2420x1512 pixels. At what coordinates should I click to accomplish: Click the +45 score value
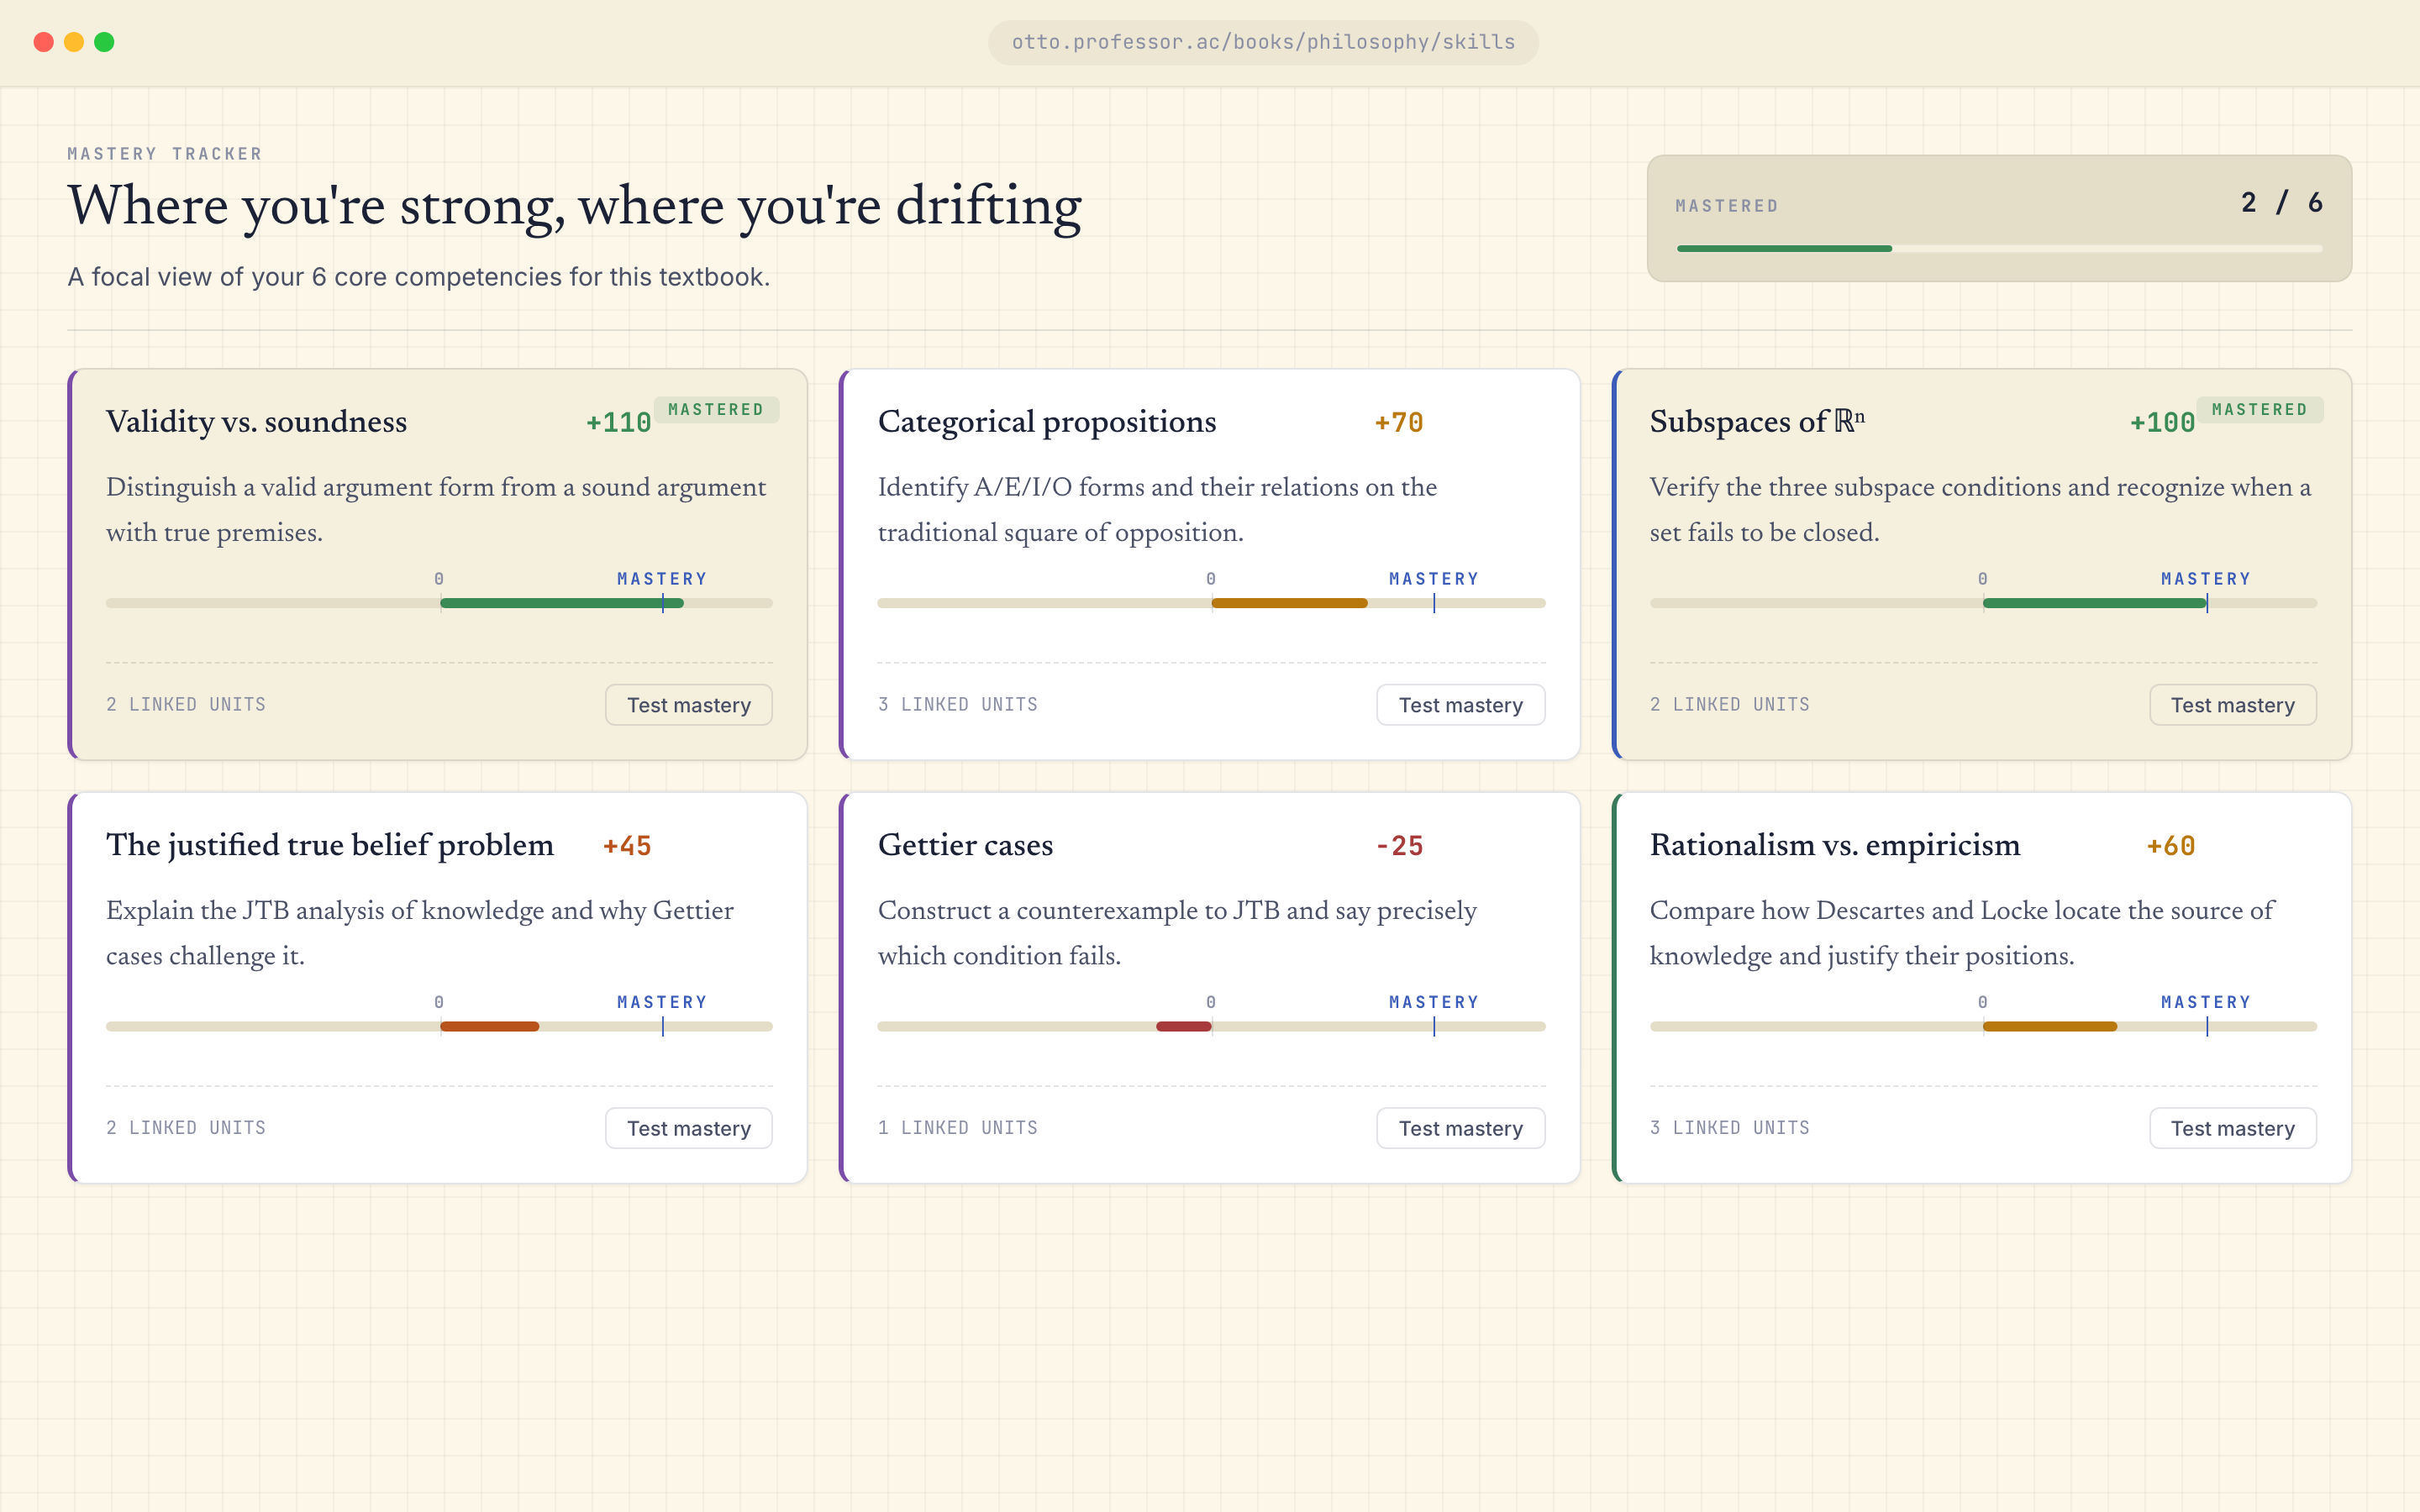(627, 846)
